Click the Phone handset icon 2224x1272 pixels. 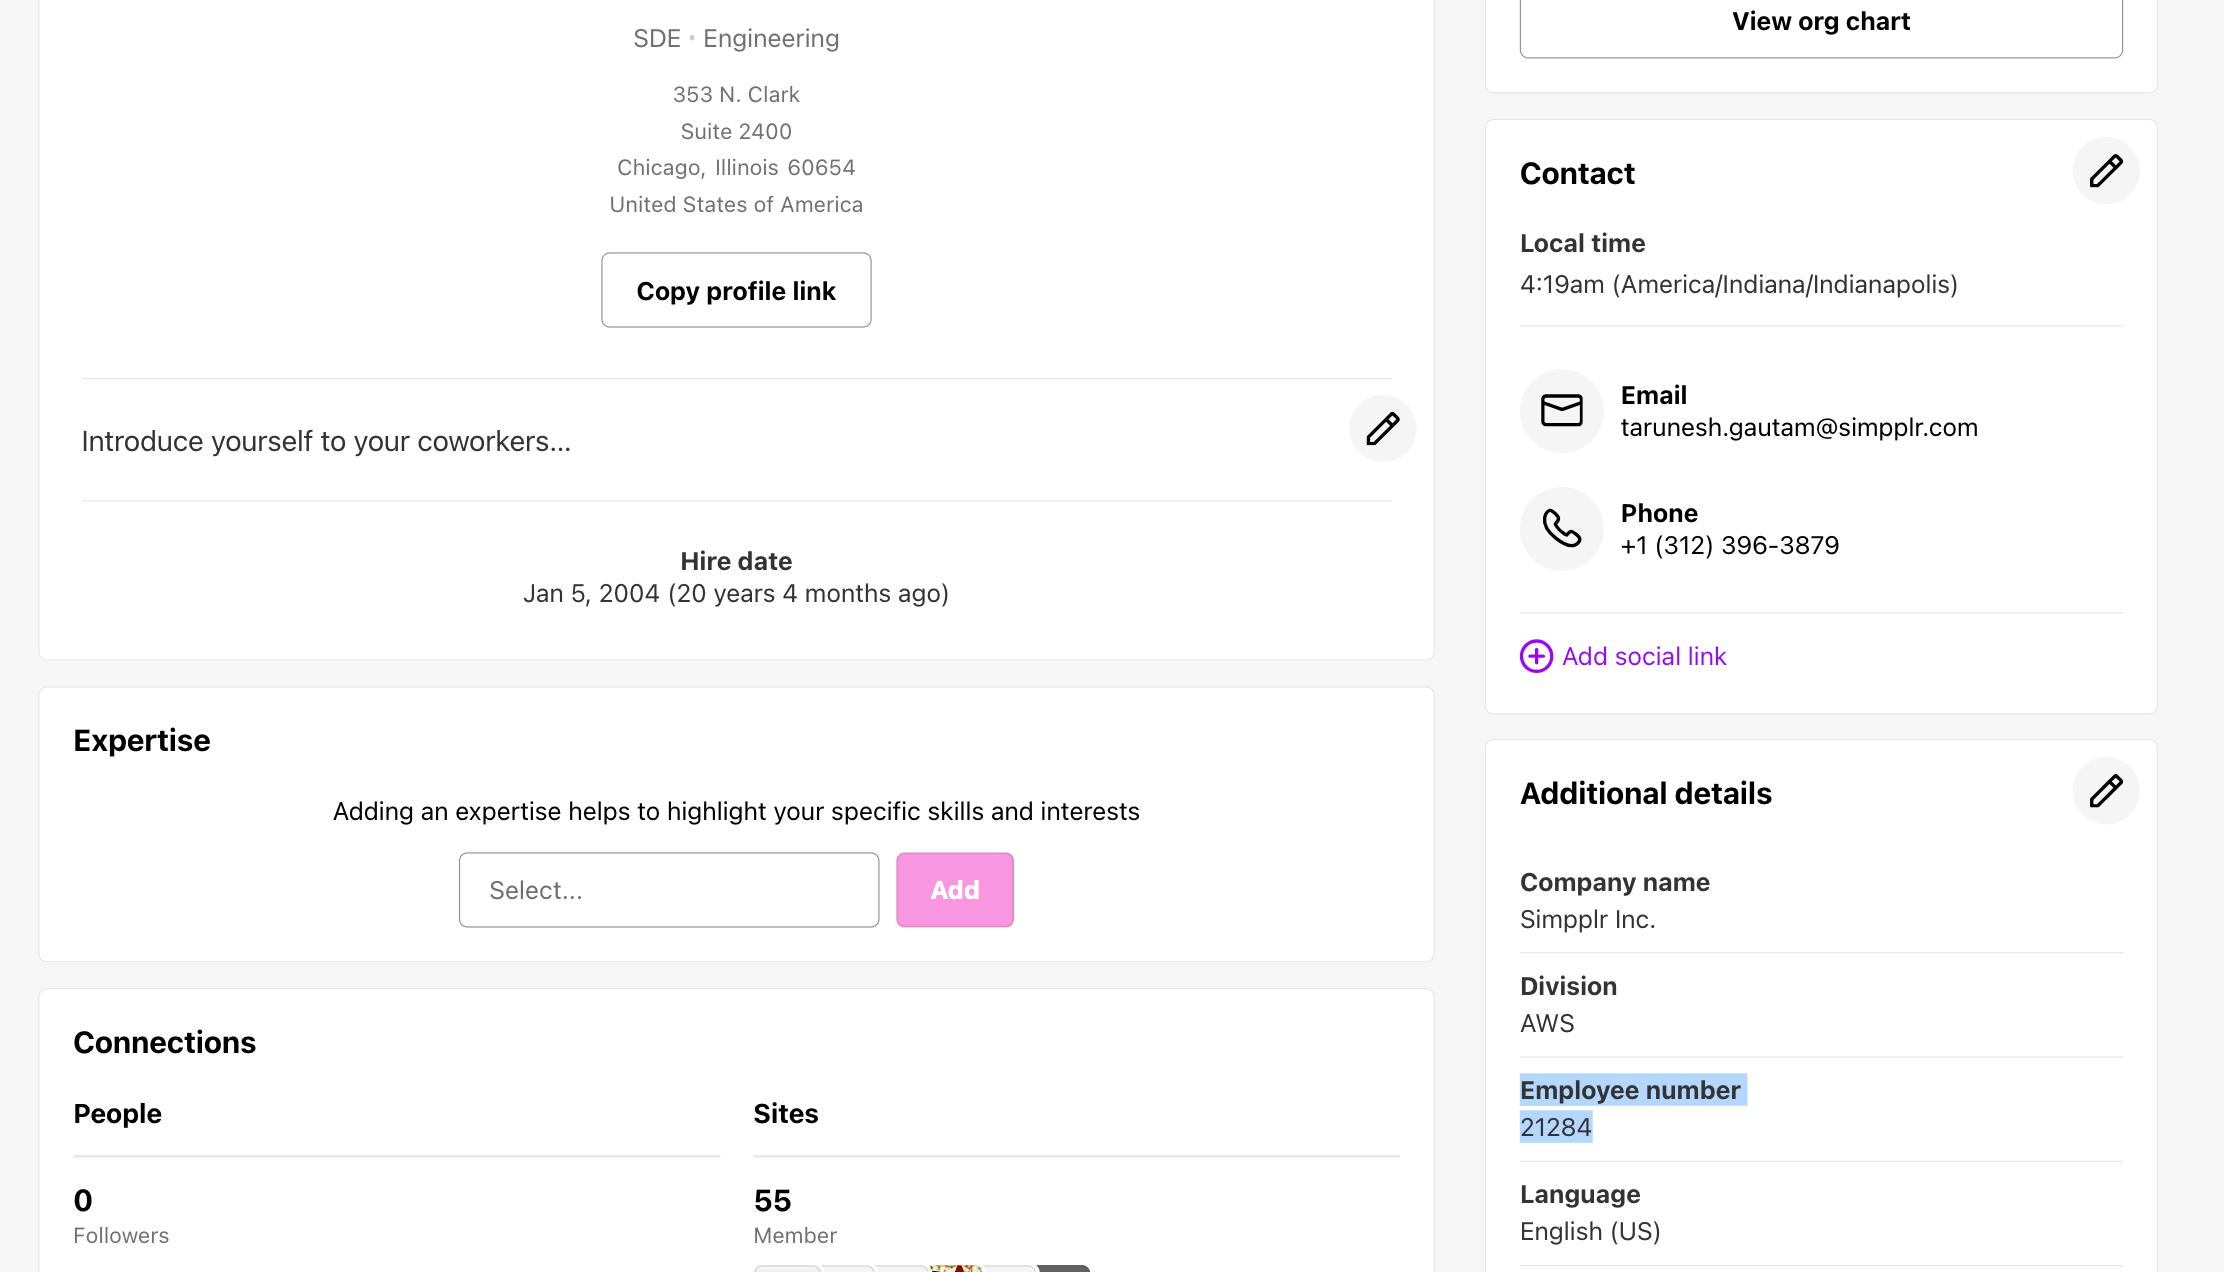click(1561, 529)
